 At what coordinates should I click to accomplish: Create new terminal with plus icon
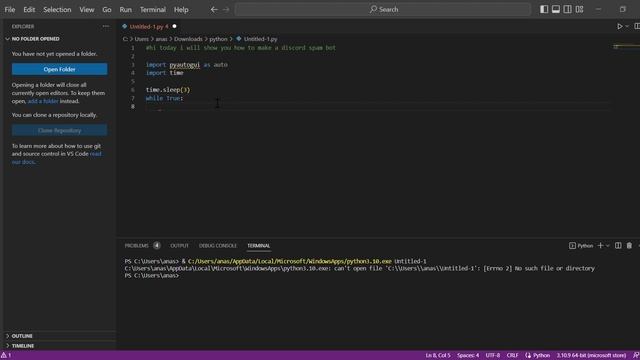coord(600,245)
